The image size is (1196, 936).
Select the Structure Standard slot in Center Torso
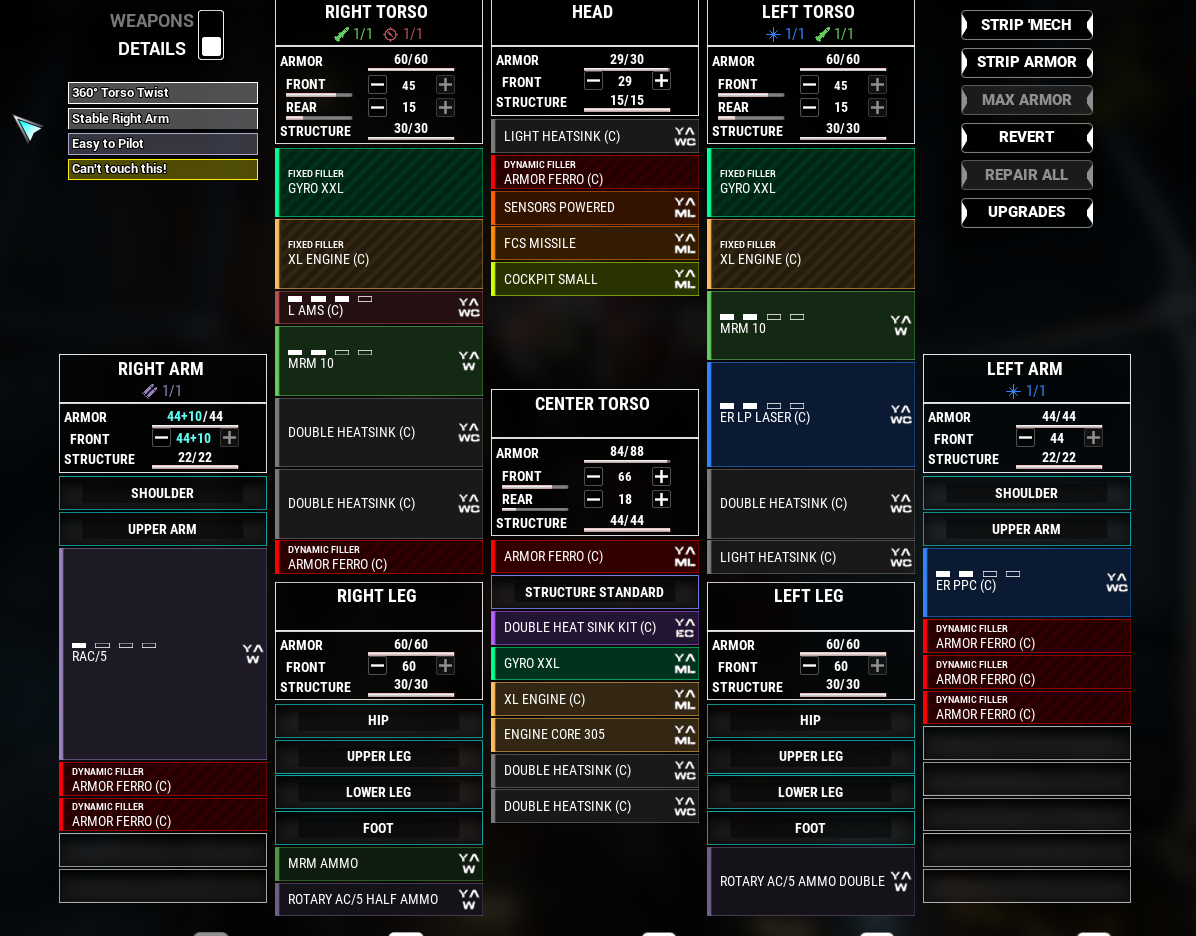point(595,592)
